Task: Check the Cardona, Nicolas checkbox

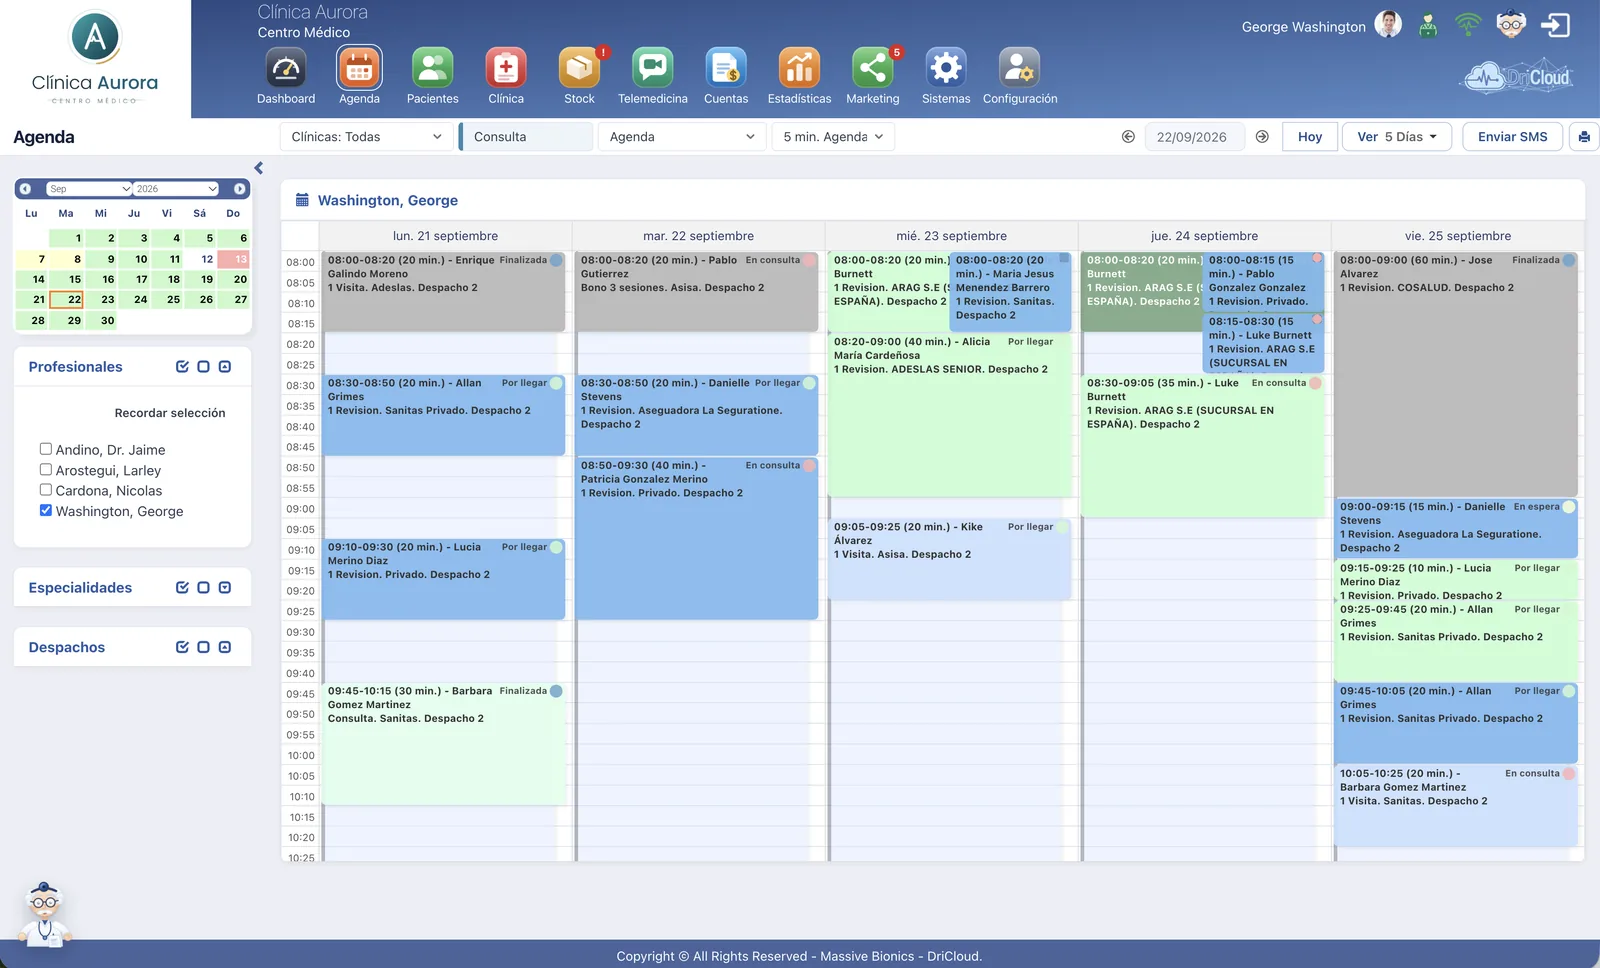Action: [46, 490]
